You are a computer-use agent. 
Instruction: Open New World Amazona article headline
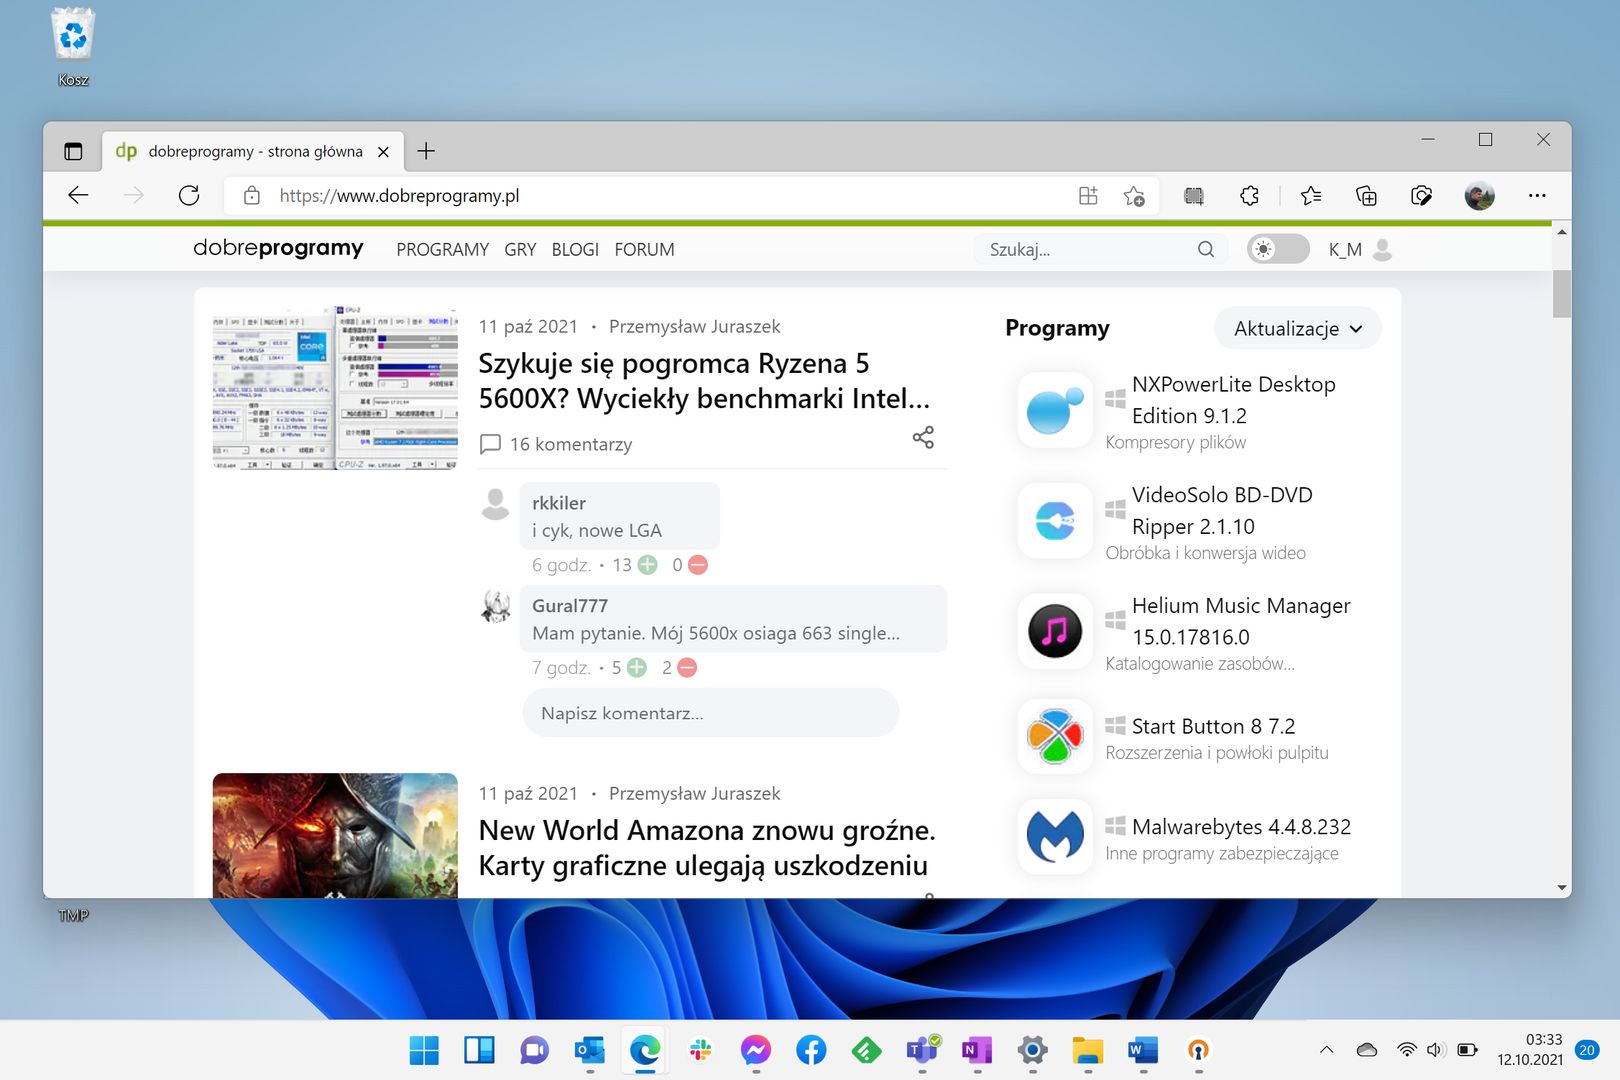(x=707, y=848)
